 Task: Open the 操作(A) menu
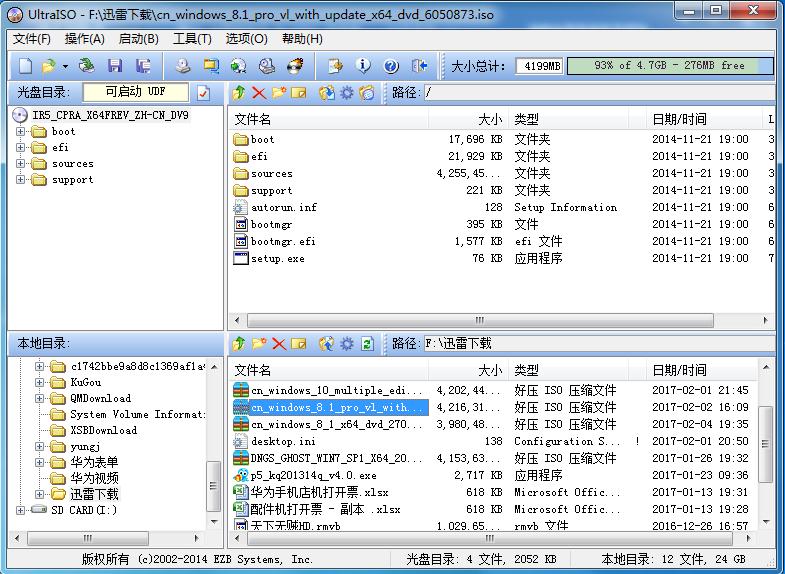(85, 39)
